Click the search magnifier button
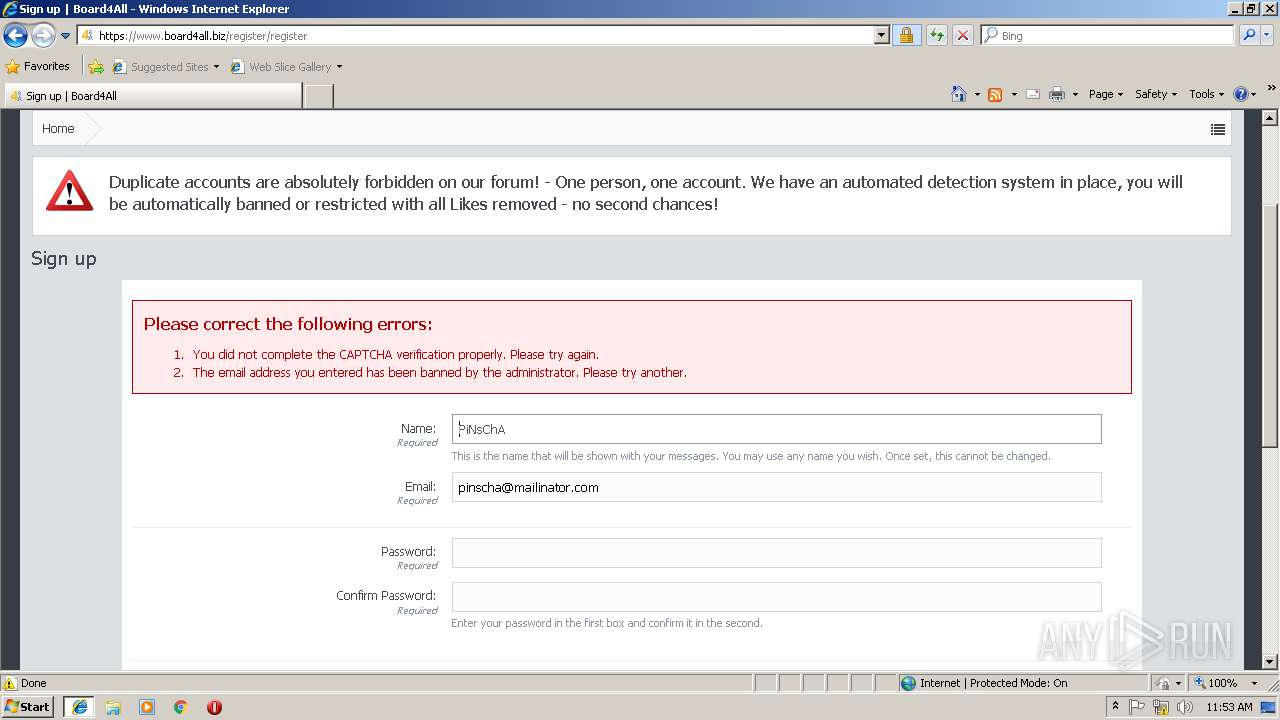Image resolution: width=1280 pixels, height=720 pixels. click(1248, 36)
